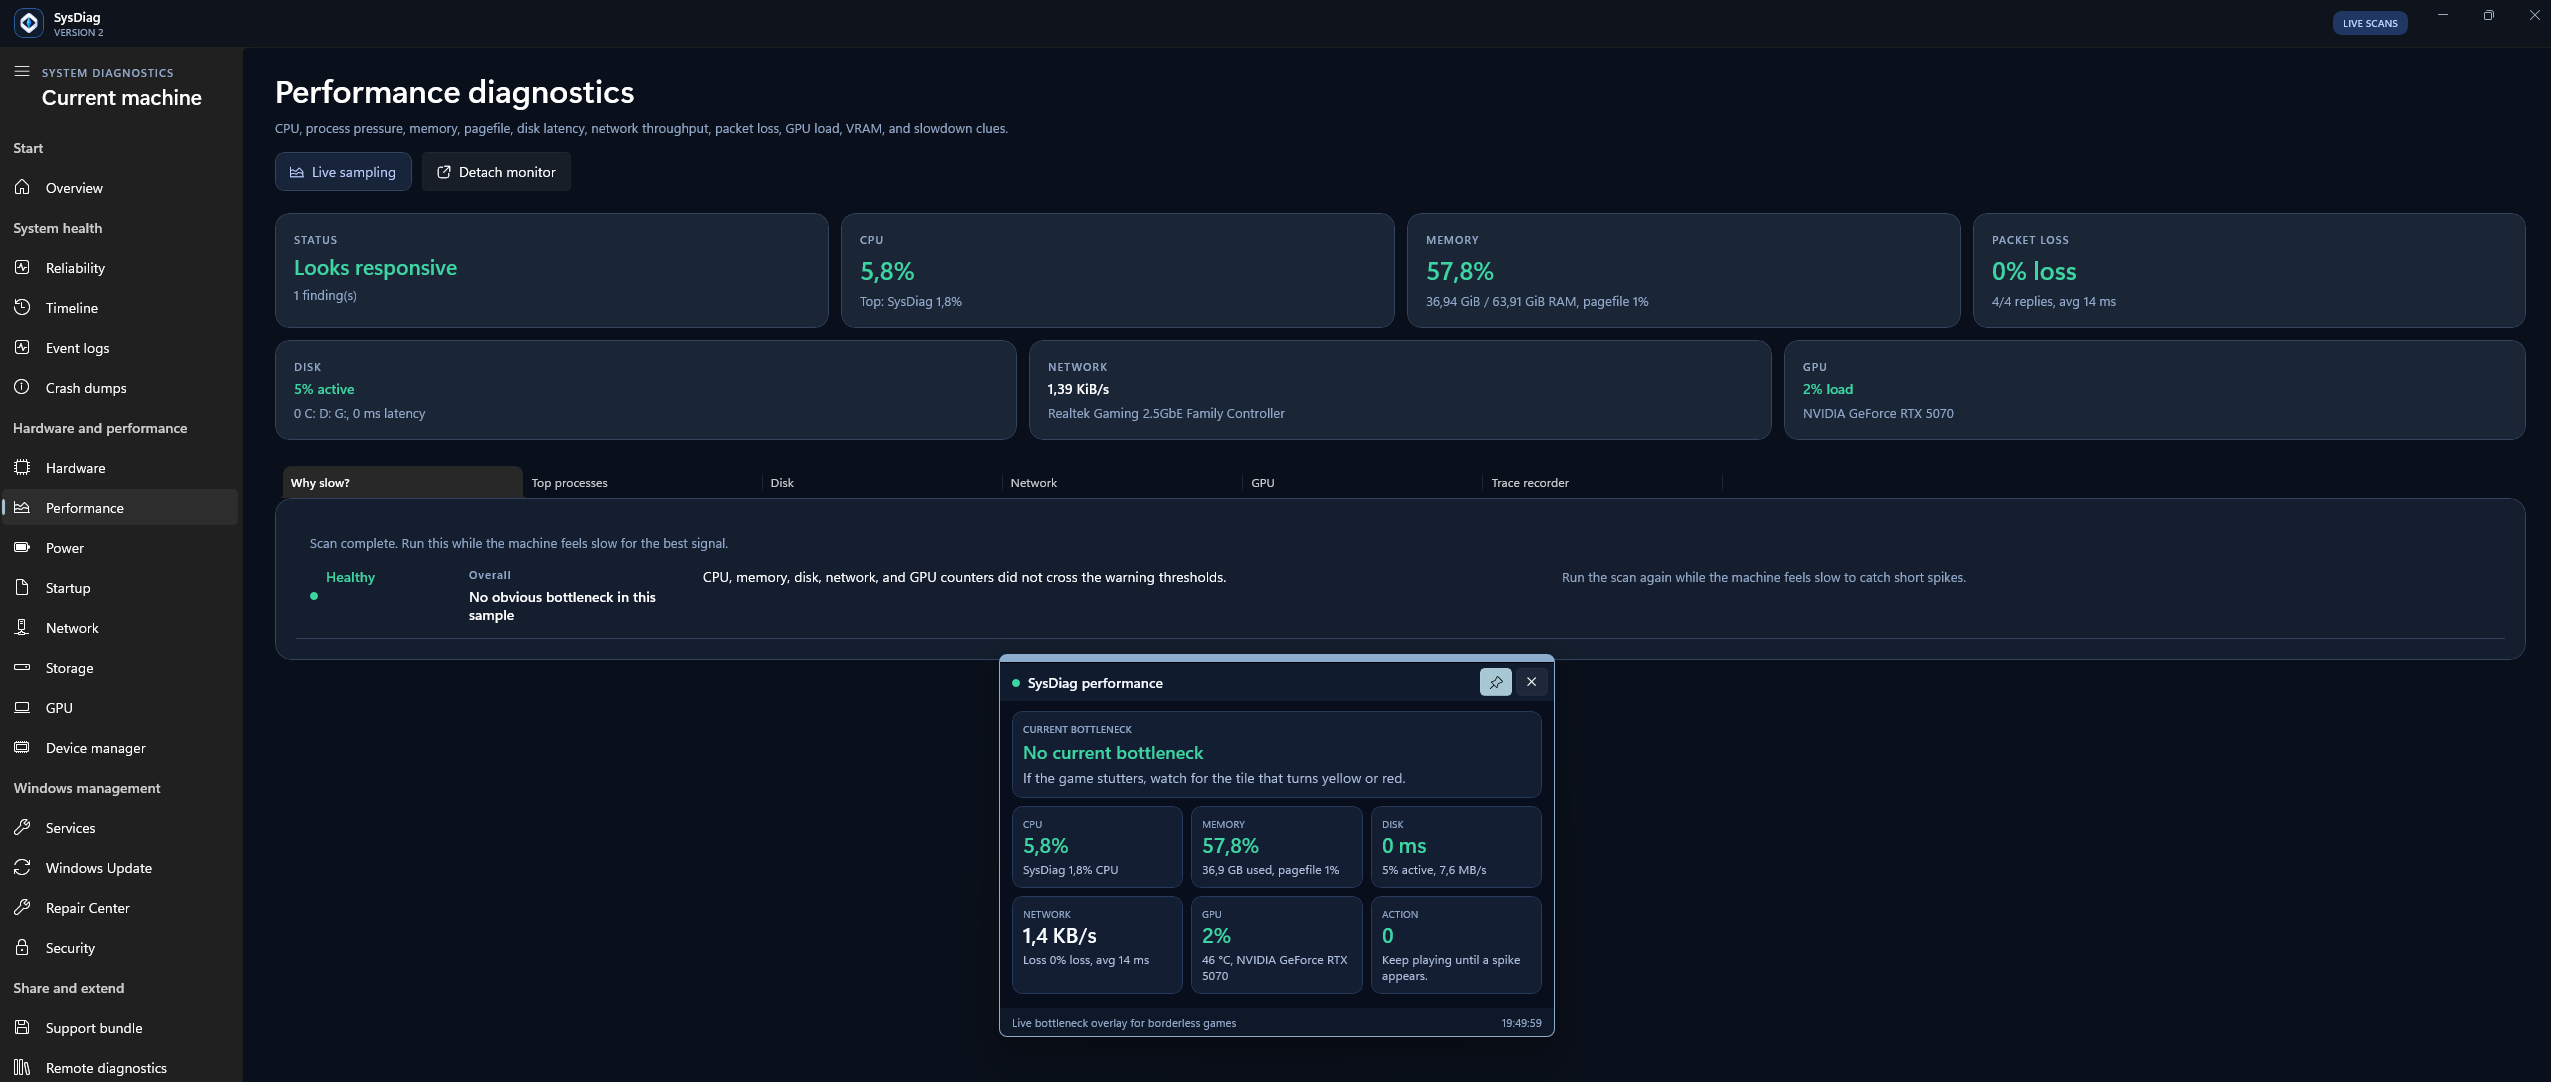Switch to the Why slow? tab
The height and width of the screenshot is (1082, 2551).
coord(402,482)
